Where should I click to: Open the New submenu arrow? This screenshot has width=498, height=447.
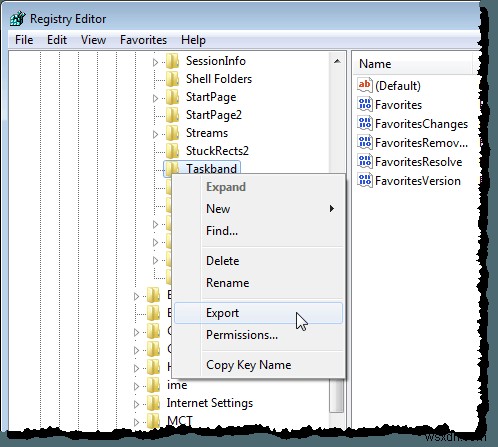(x=331, y=209)
